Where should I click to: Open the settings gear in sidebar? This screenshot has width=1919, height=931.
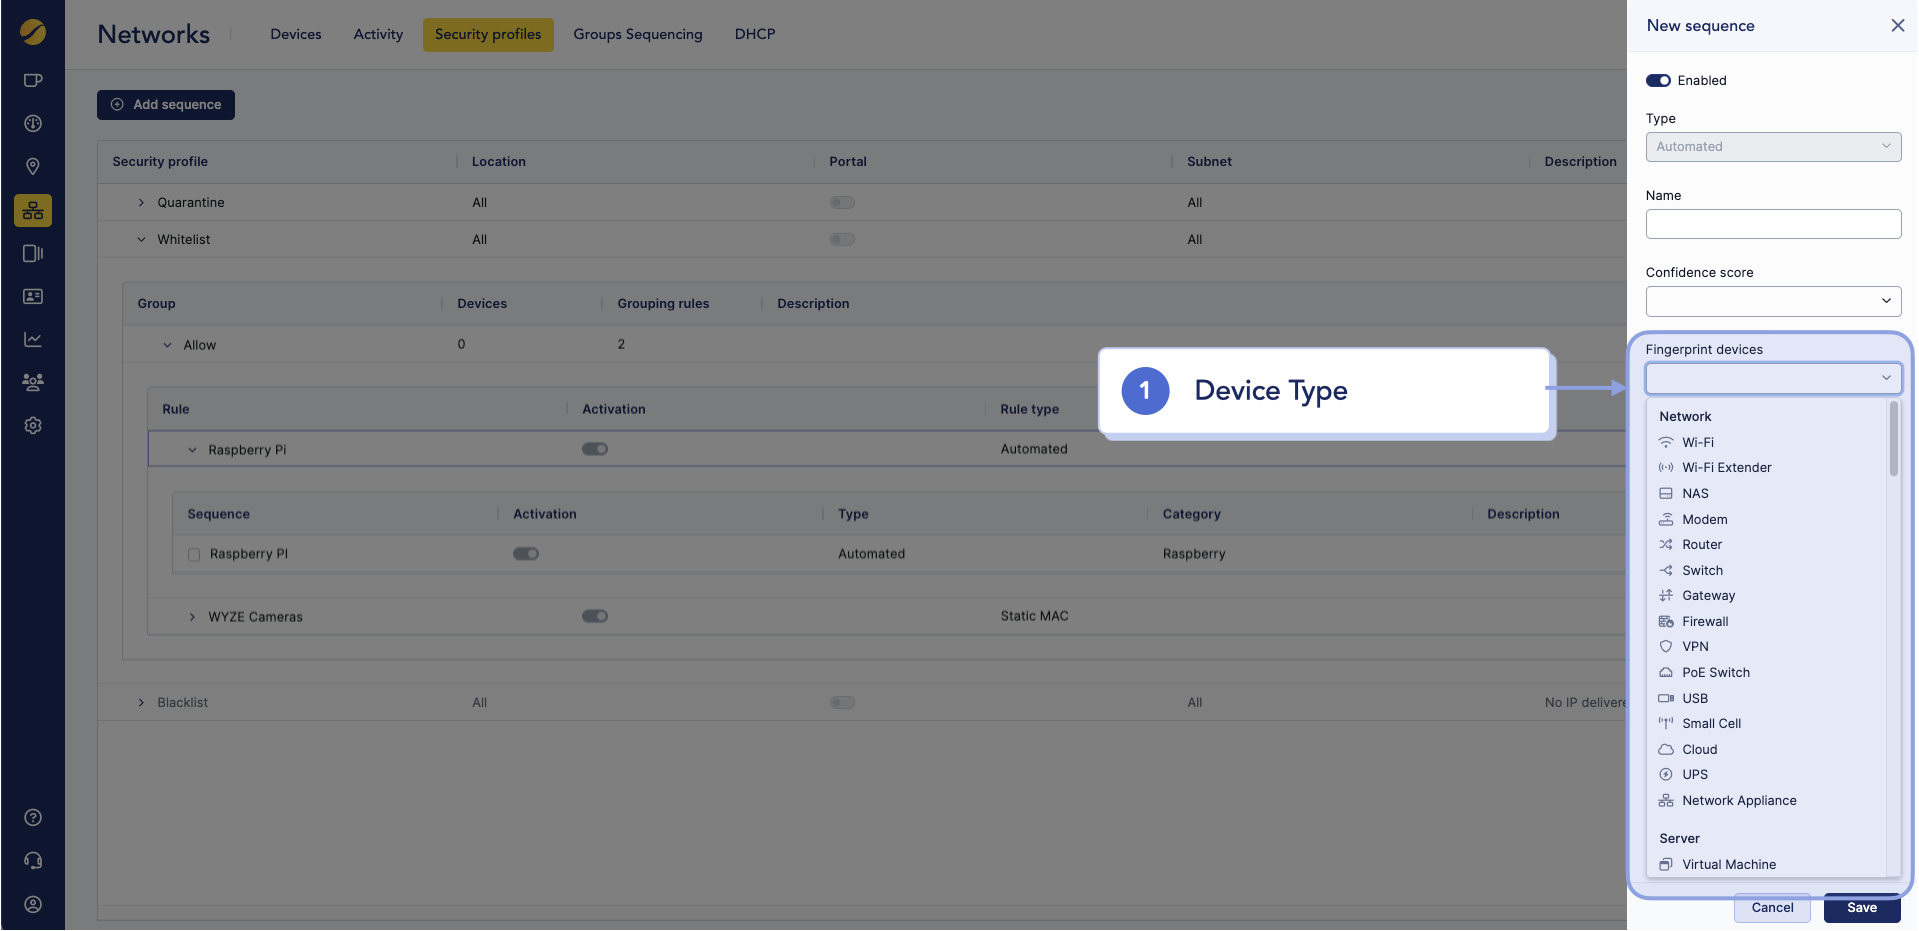[x=33, y=426]
